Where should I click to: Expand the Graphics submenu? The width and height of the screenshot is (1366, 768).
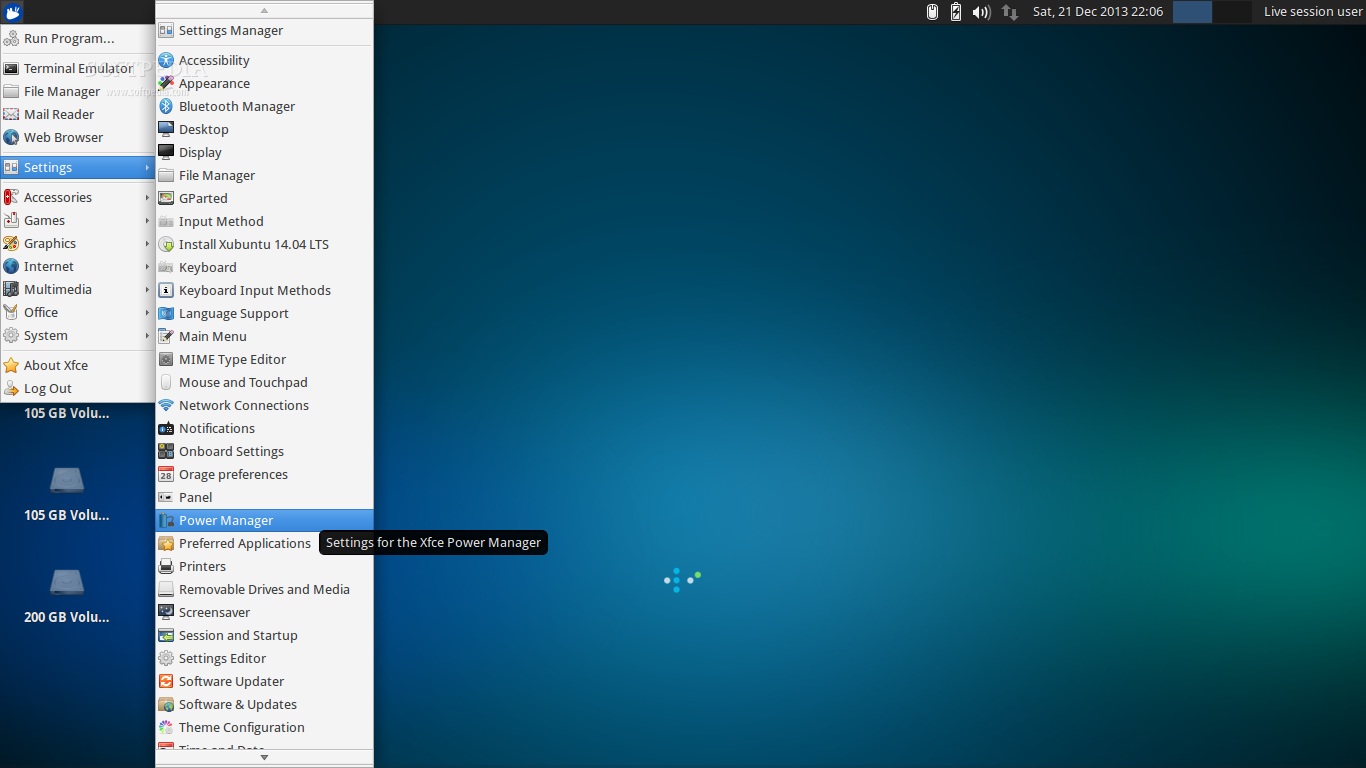77,243
